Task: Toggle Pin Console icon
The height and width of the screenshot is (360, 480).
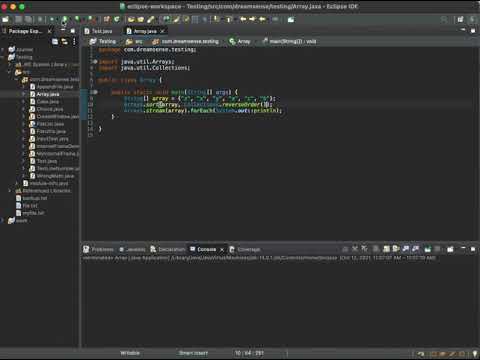Action: [x=428, y=249]
